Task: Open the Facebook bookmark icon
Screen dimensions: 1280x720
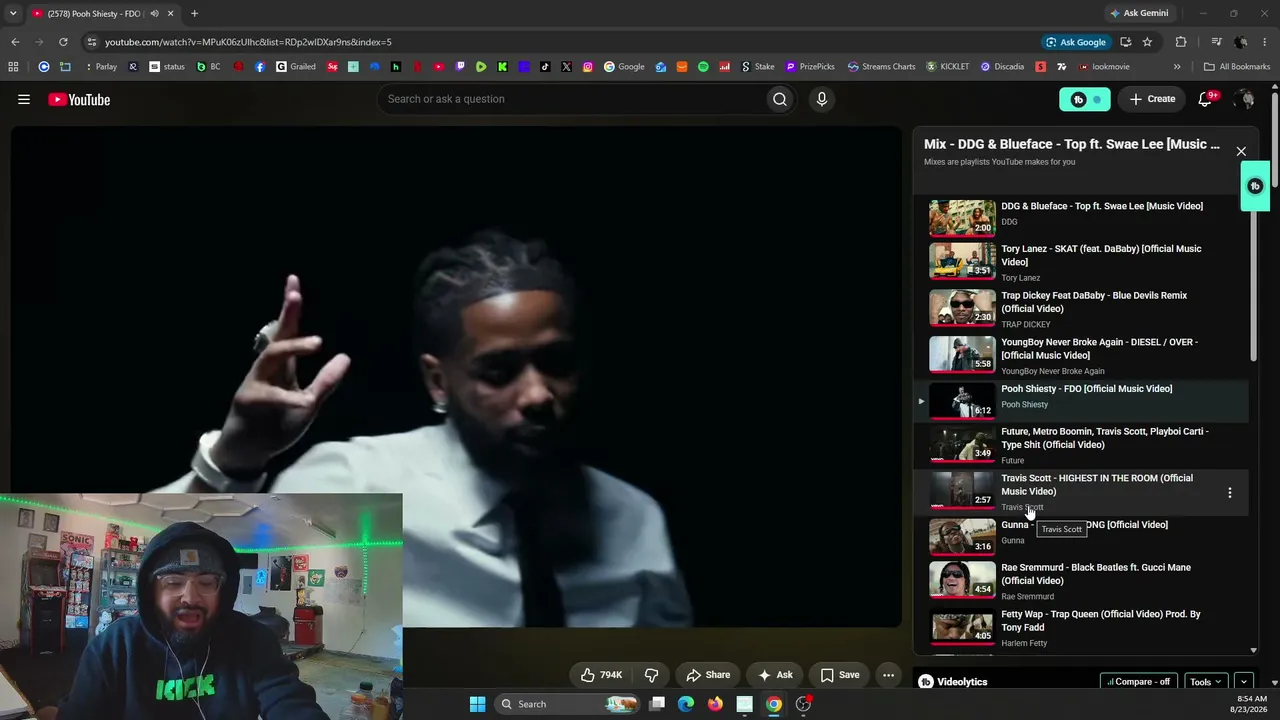Action: pos(260,67)
